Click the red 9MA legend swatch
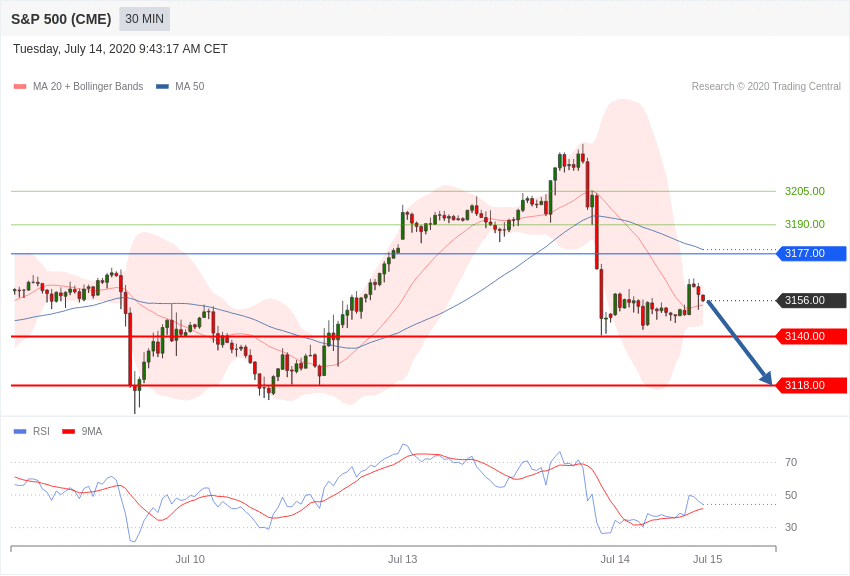The image size is (850, 576). [x=68, y=431]
